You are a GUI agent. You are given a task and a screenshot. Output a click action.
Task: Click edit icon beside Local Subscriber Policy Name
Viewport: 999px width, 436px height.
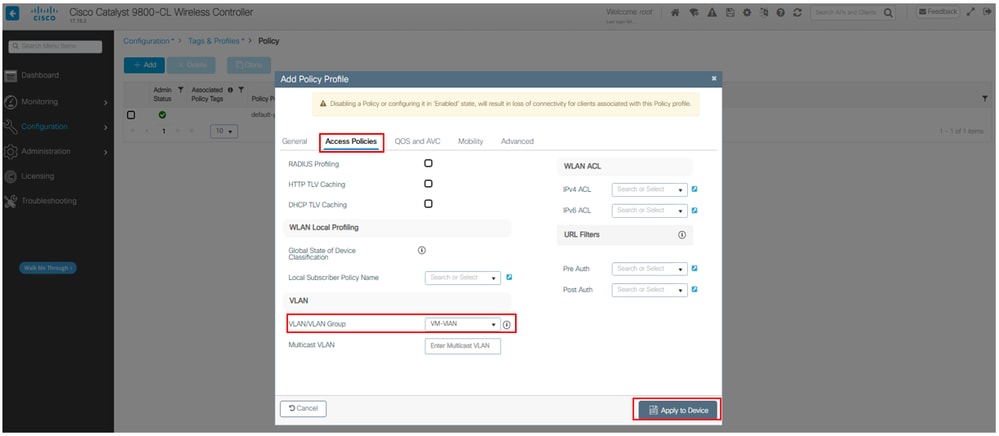point(509,277)
